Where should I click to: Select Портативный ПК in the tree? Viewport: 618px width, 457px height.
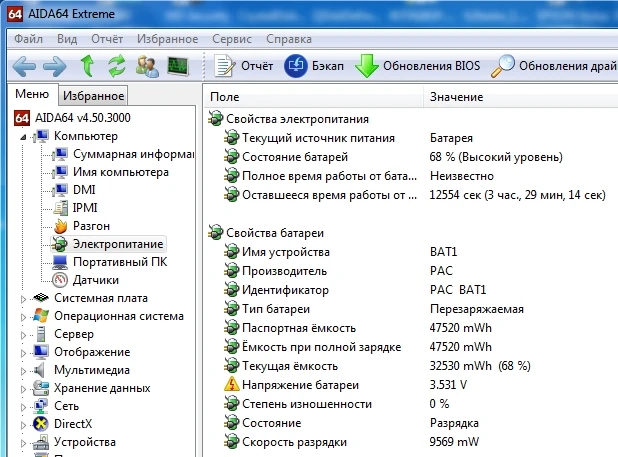120,262
